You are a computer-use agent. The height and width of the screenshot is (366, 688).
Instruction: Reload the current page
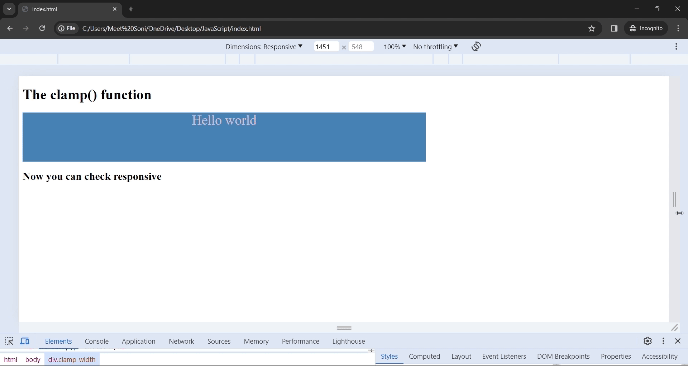tap(42, 29)
